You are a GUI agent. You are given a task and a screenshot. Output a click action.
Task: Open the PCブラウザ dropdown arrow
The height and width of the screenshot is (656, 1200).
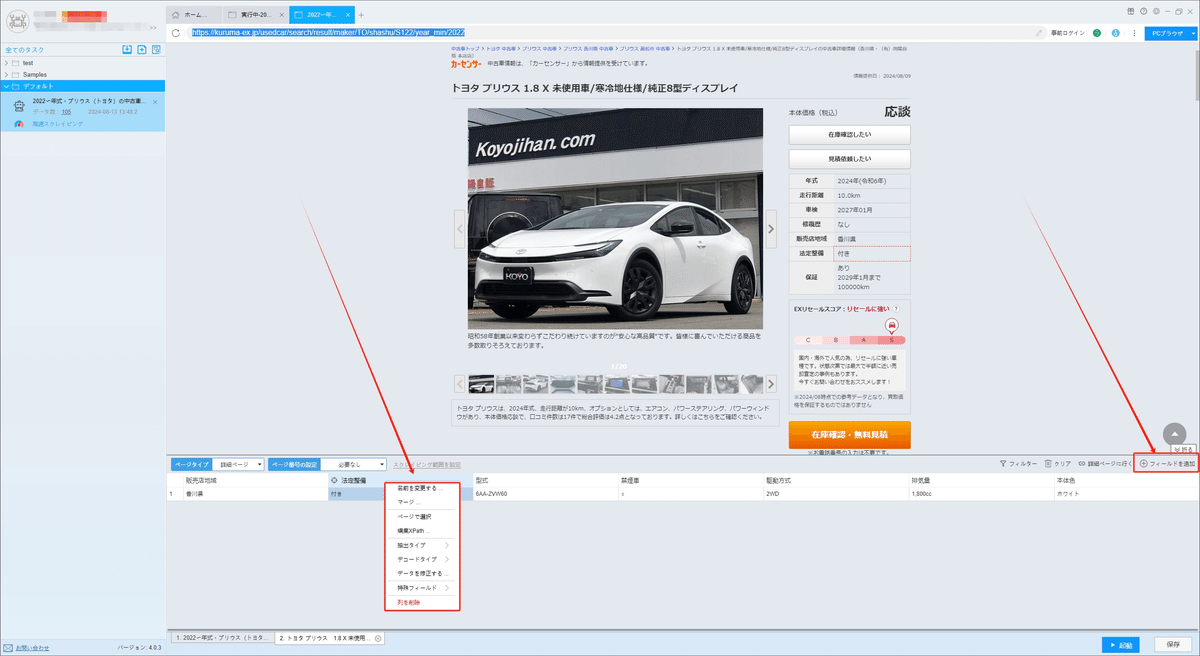click(x=1191, y=33)
